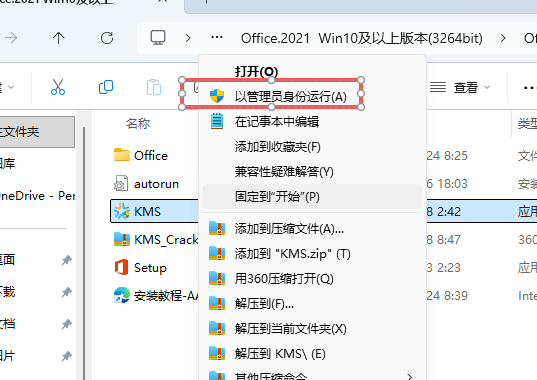Choose 打开(O) in the context menu
This screenshot has width=537, height=380.
(x=256, y=72)
